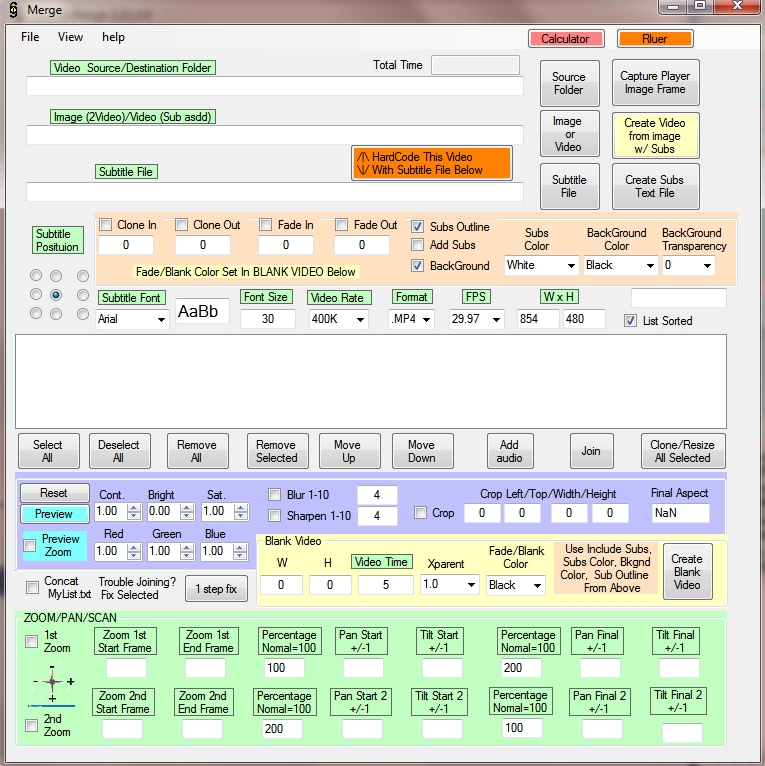This screenshot has width=765, height=766.
Task: Open the BackGround Color dropdown showing Black
Action: [x=620, y=265]
